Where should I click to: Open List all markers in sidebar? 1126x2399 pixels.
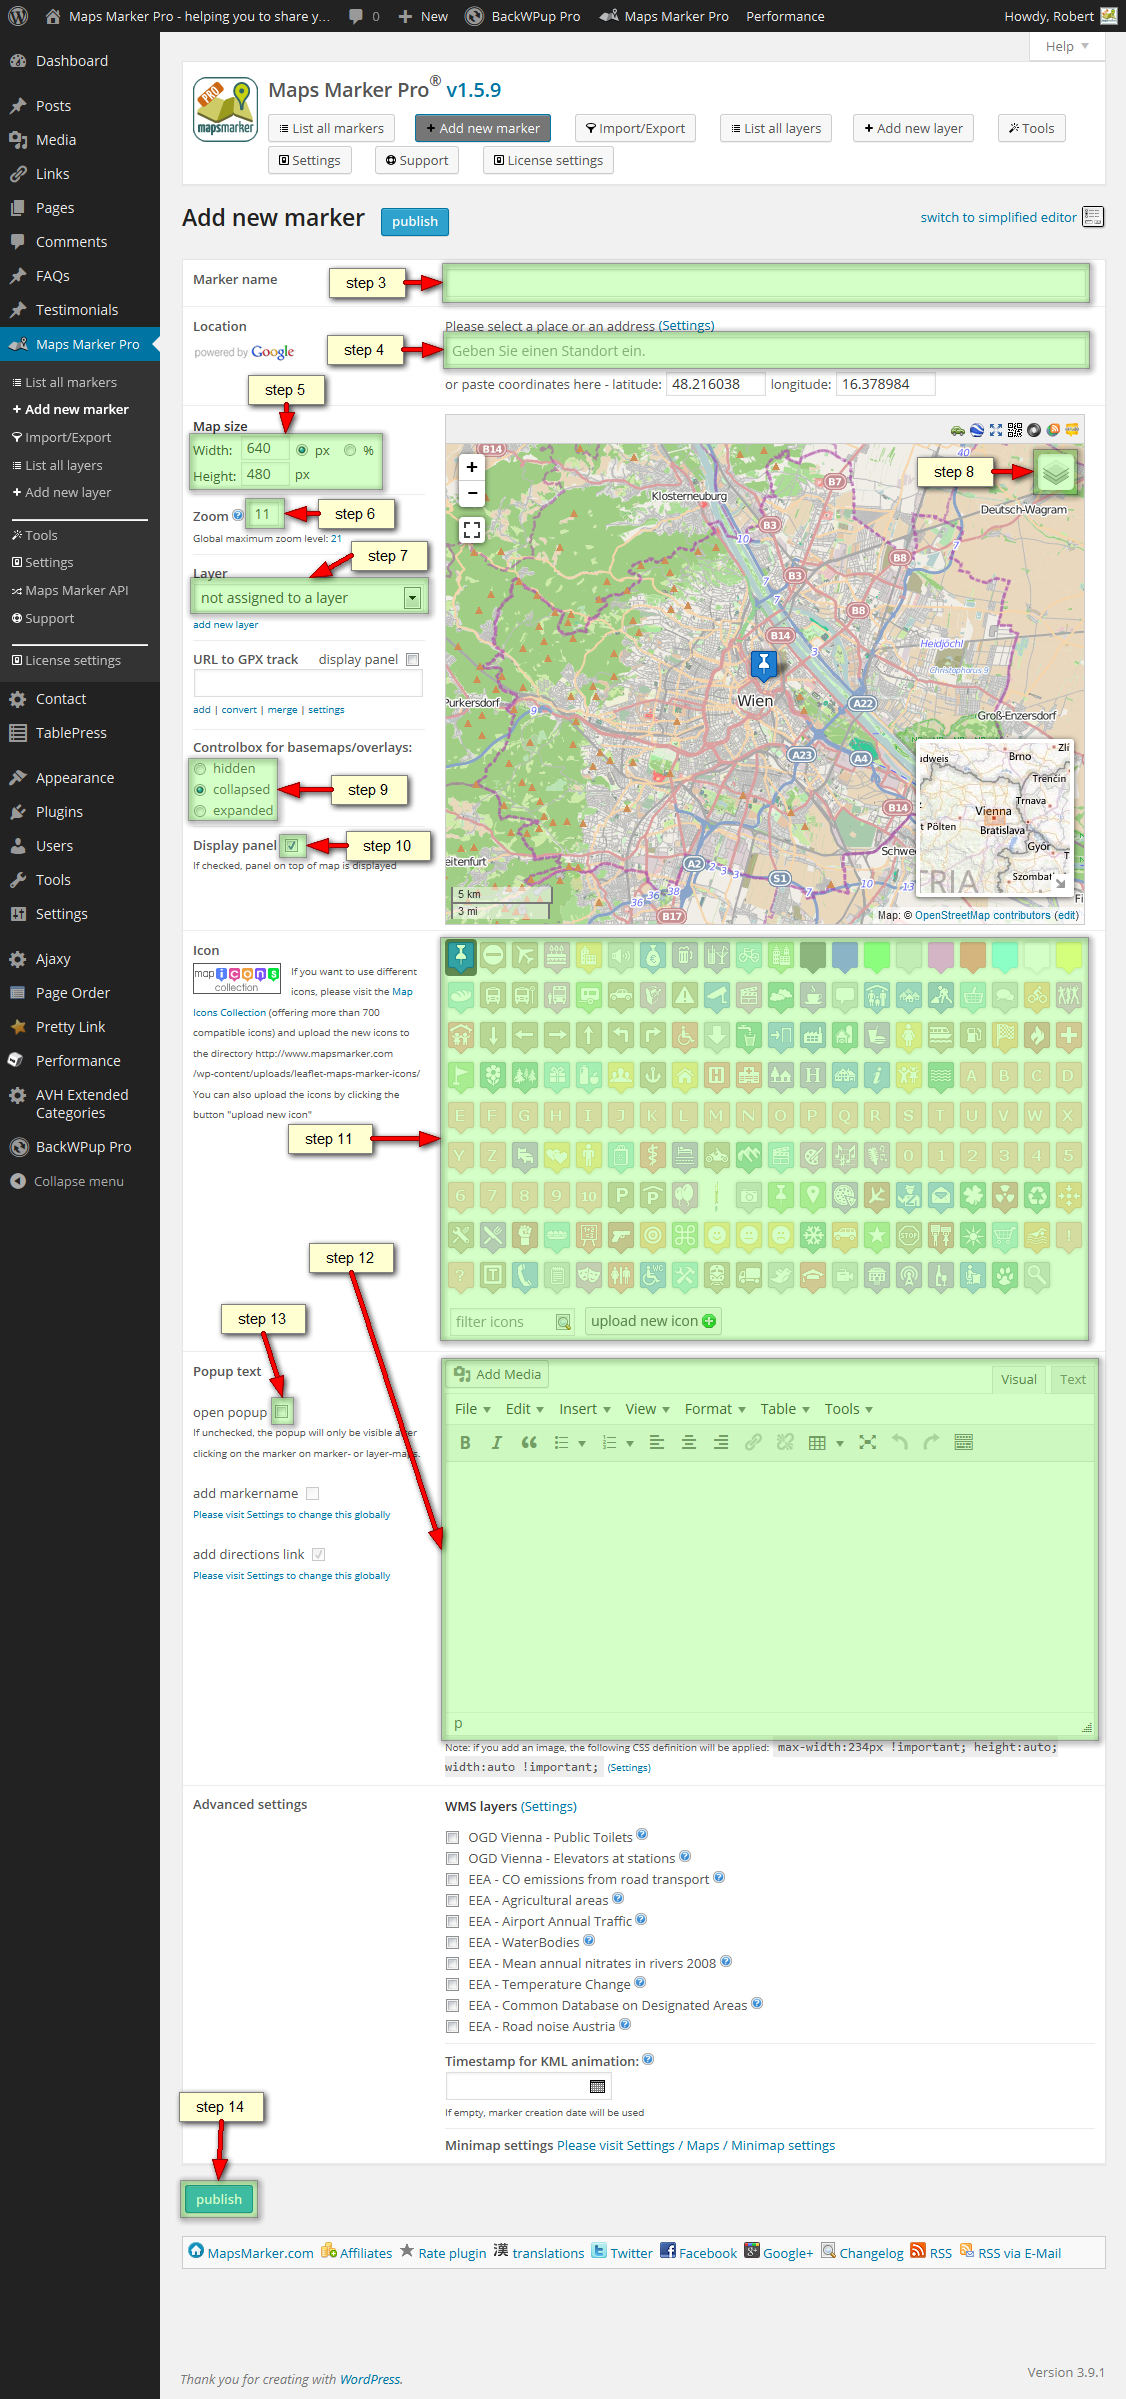click(71, 382)
